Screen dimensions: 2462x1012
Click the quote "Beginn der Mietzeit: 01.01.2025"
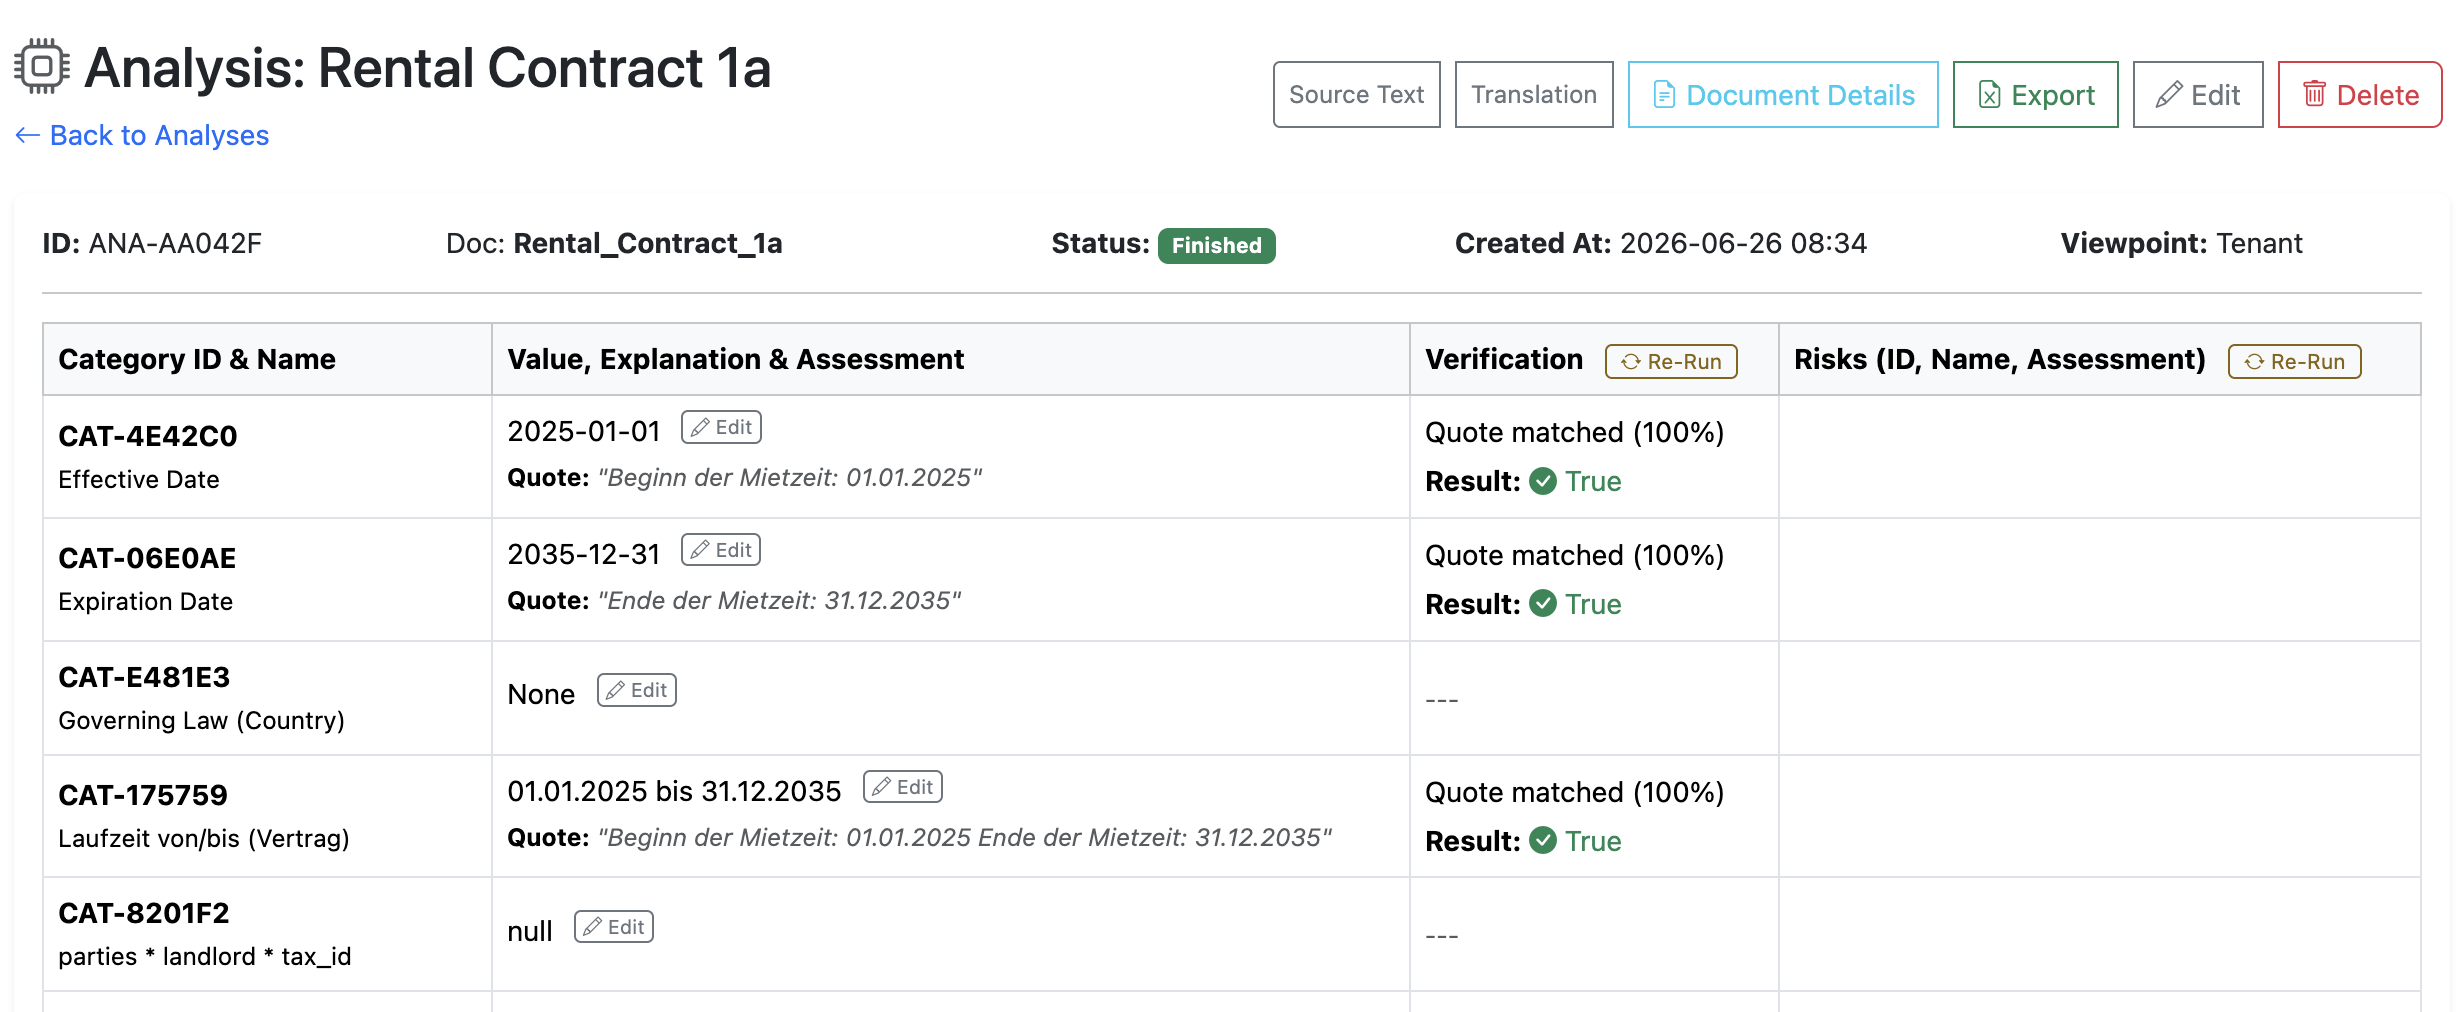coord(790,478)
